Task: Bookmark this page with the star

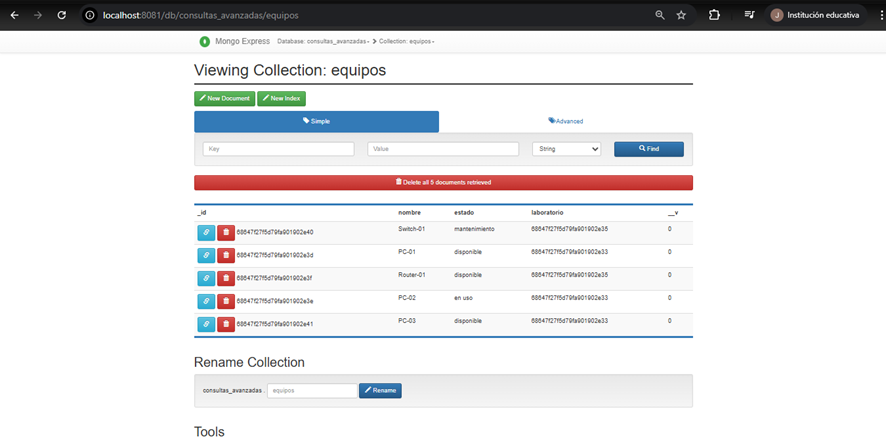Action: [x=681, y=15]
